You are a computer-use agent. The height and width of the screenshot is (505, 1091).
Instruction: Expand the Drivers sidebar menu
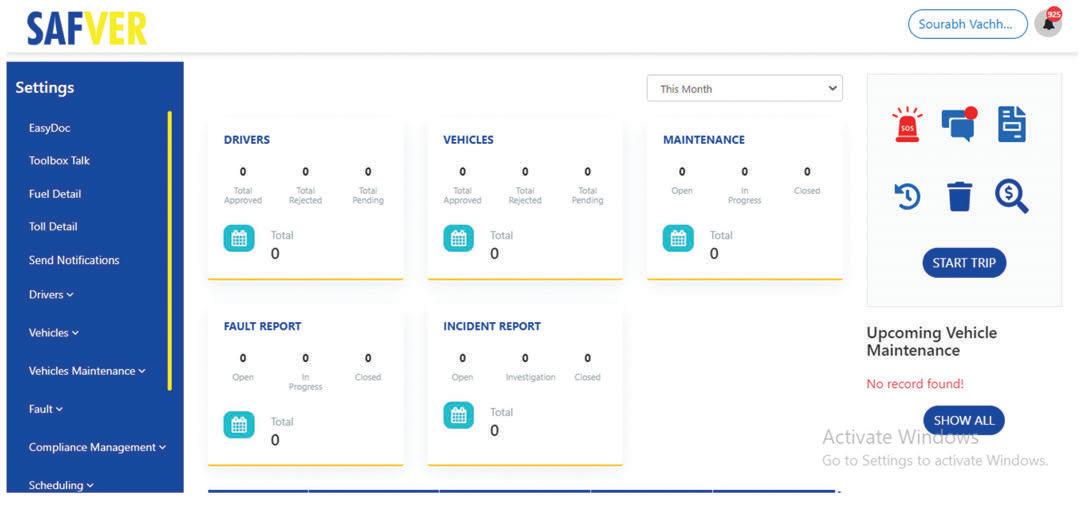(51, 294)
